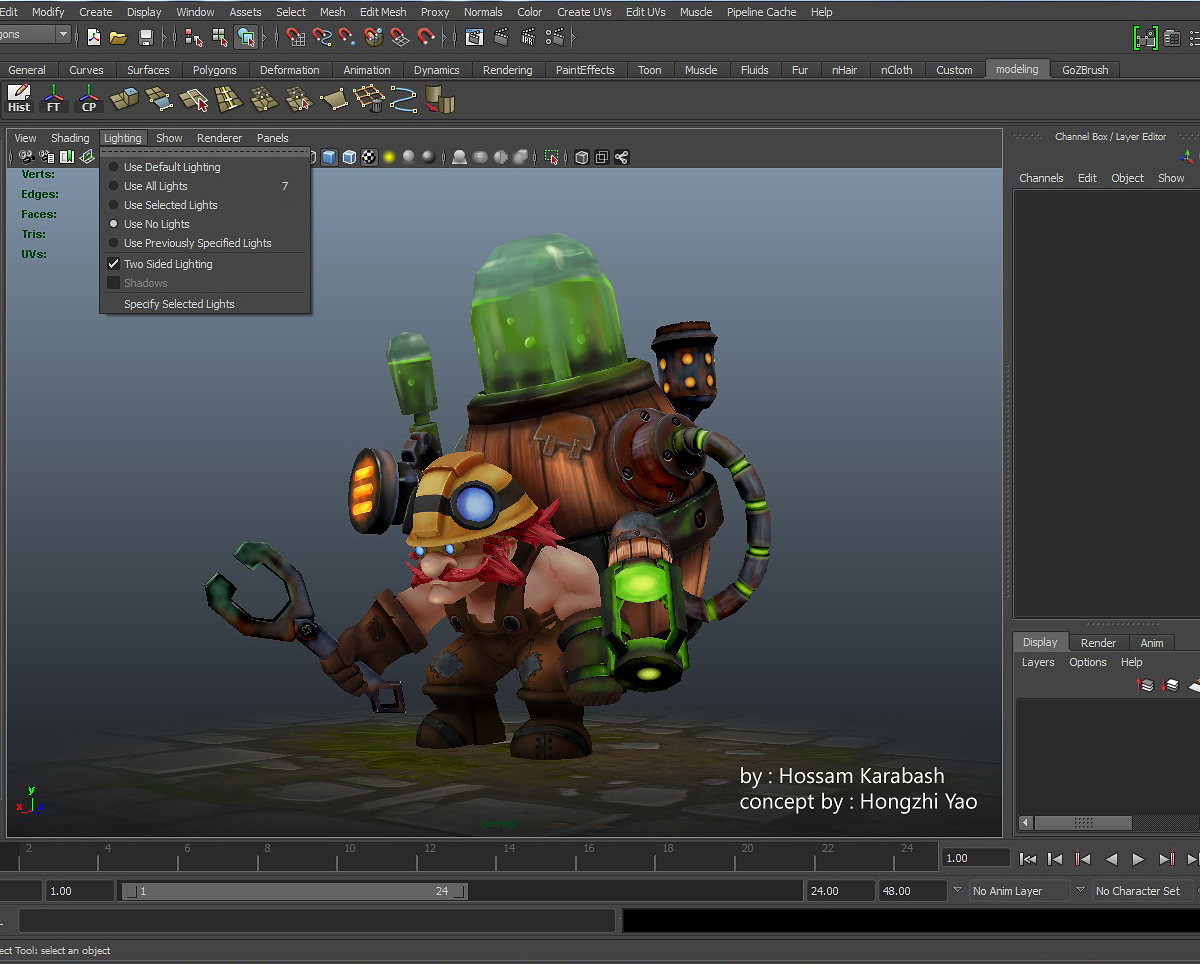Image resolution: width=1200 pixels, height=964 pixels.
Task: Click the command line input field
Action: click(x=316, y=921)
